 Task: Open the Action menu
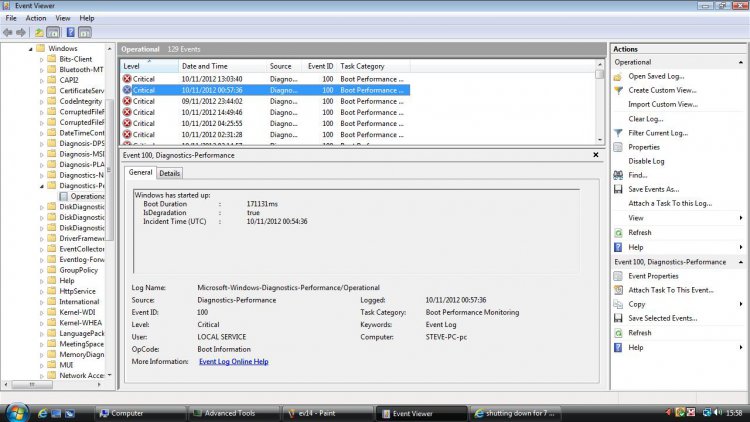click(x=36, y=18)
